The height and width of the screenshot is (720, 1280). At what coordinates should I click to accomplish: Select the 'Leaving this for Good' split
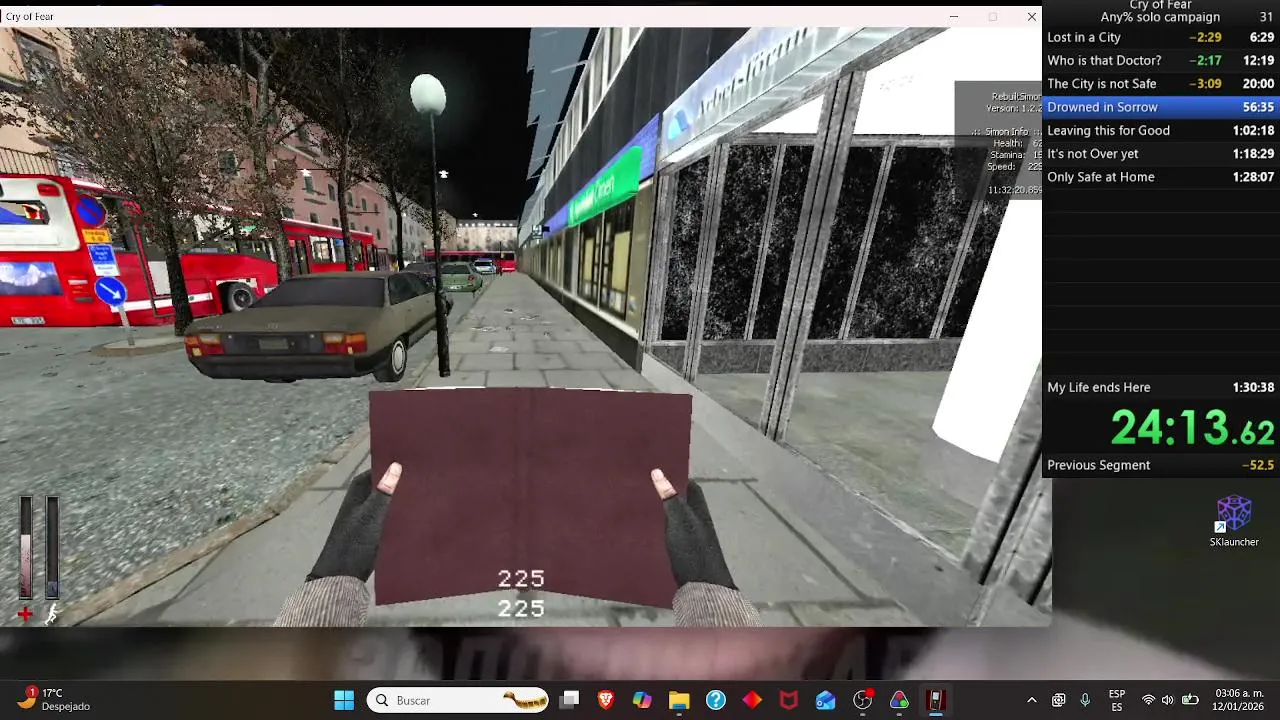point(1161,130)
